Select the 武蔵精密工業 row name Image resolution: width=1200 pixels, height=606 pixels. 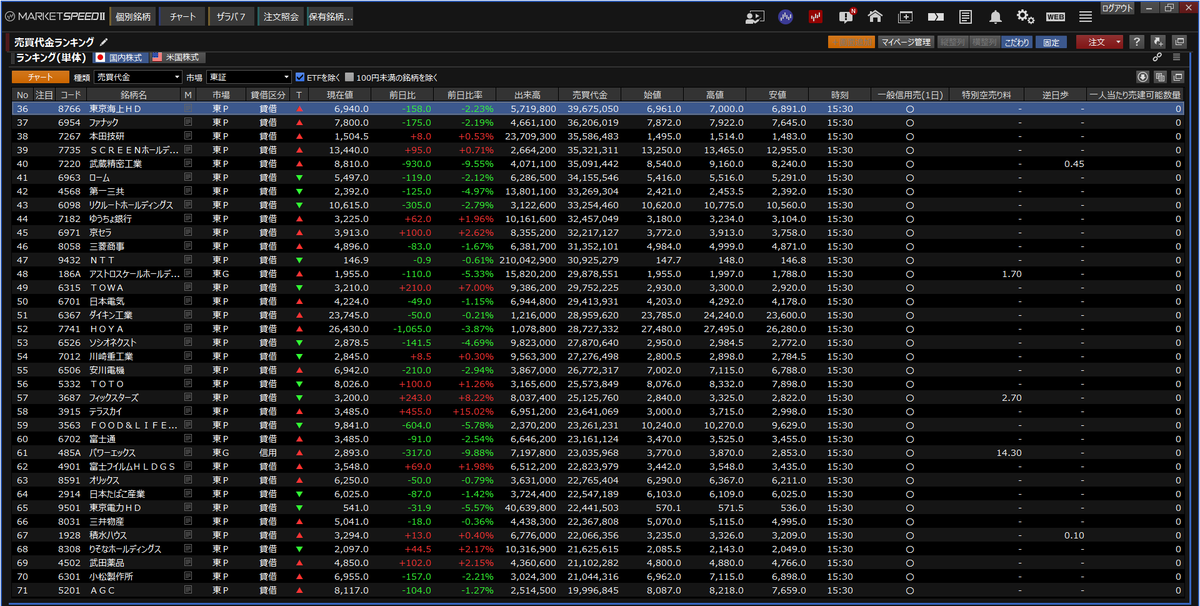coord(115,163)
